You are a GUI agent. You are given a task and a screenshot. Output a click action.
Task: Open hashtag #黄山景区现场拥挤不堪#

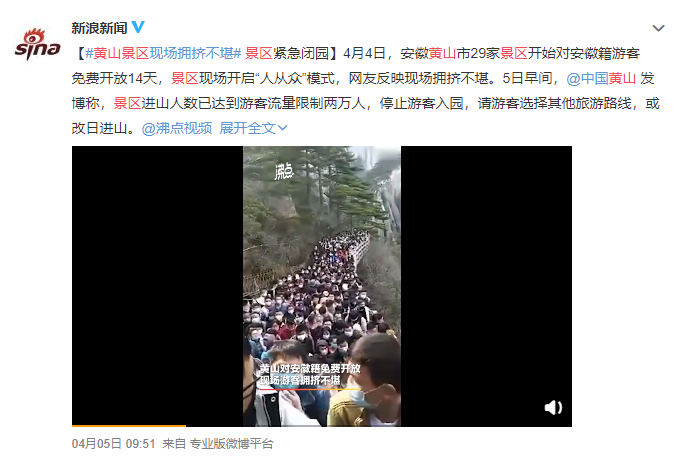163,53
